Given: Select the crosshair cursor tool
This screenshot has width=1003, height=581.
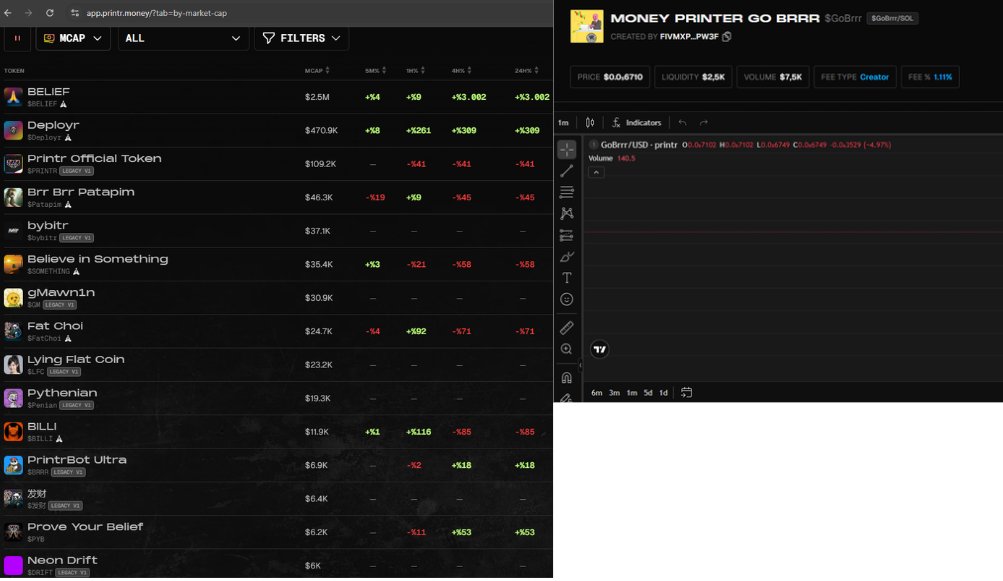Looking at the screenshot, I should [567, 149].
